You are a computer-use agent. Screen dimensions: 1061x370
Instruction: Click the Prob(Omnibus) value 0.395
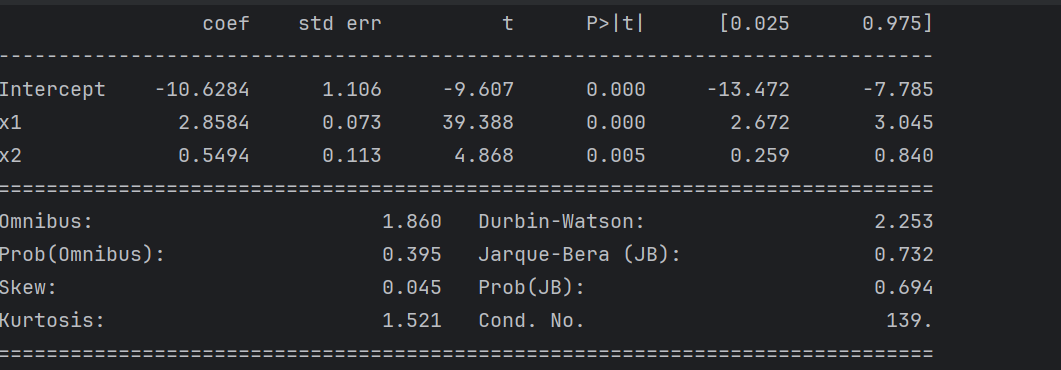coord(411,255)
